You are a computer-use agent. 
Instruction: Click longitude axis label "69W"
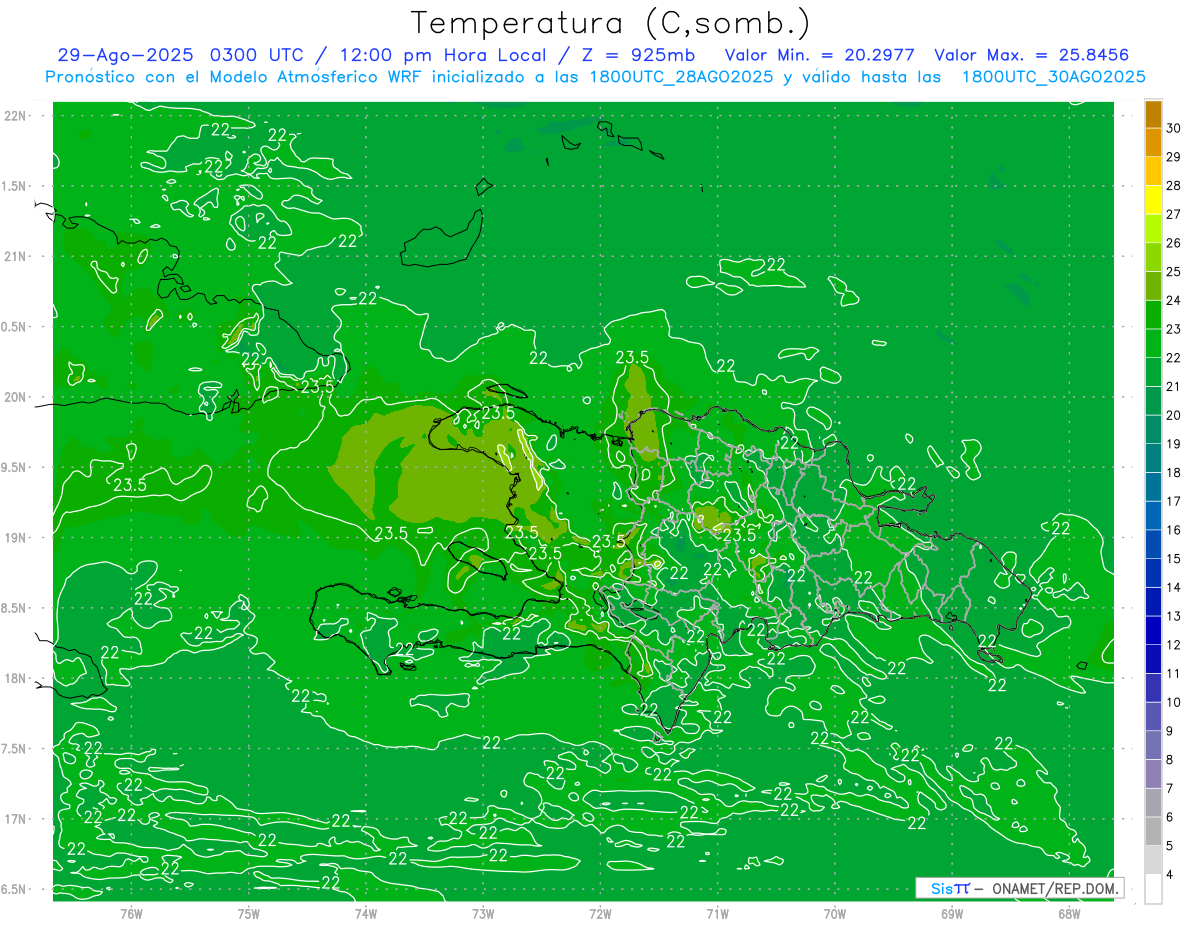point(952,912)
